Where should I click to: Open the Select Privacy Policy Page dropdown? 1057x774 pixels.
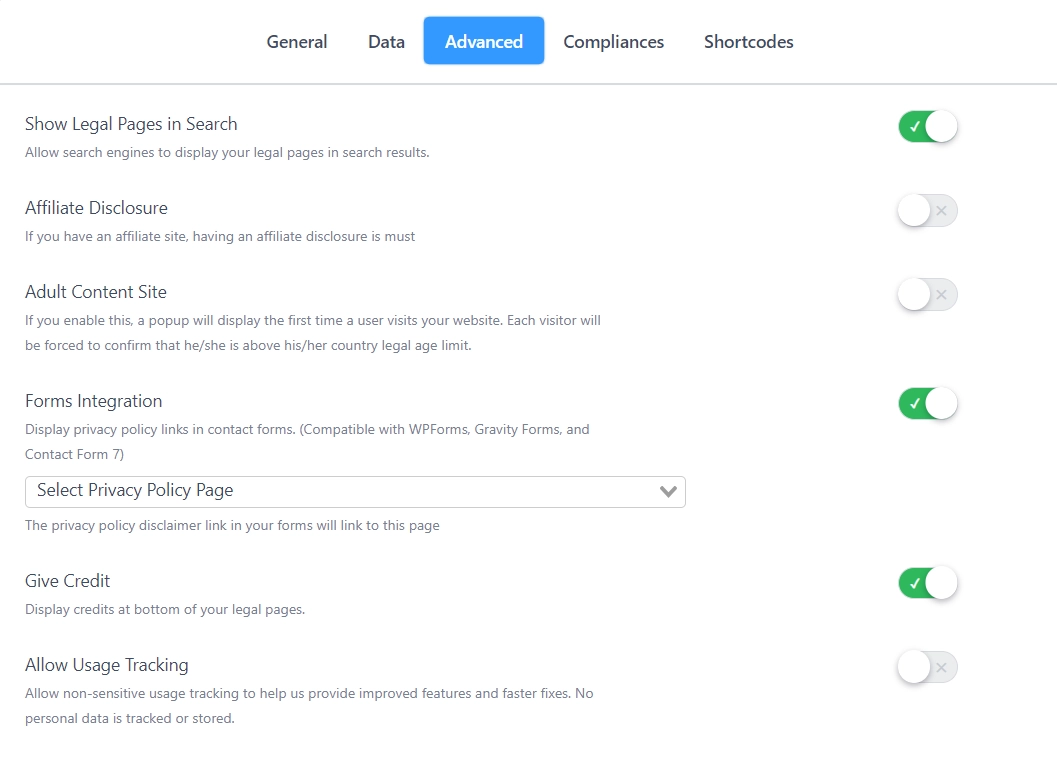pyautogui.click(x=340, y=491)
